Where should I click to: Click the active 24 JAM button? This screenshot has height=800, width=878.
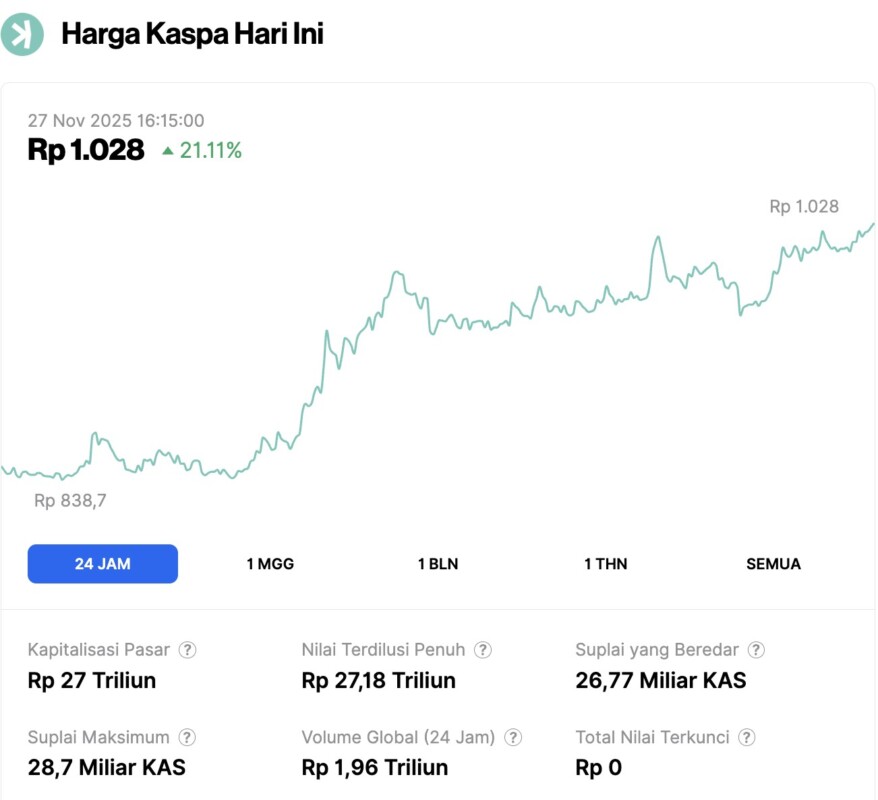point(102,564)
